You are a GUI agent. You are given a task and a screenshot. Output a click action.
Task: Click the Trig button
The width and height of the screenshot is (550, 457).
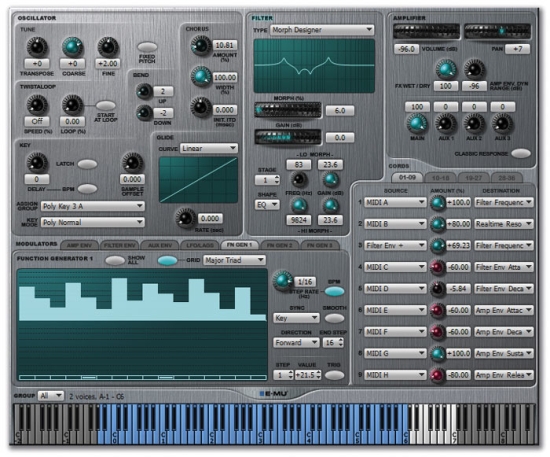tap(334, 375)
